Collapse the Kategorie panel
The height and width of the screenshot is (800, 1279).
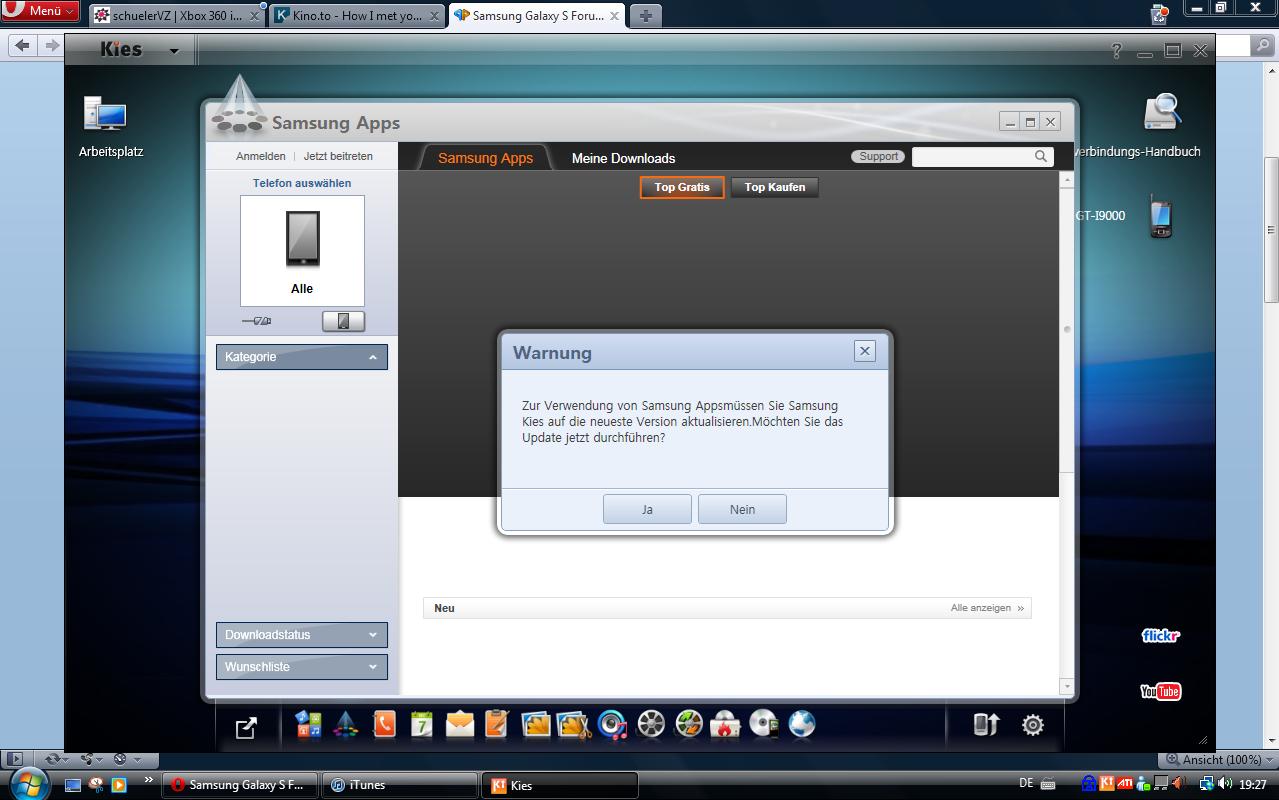click(x=301, y=357)
